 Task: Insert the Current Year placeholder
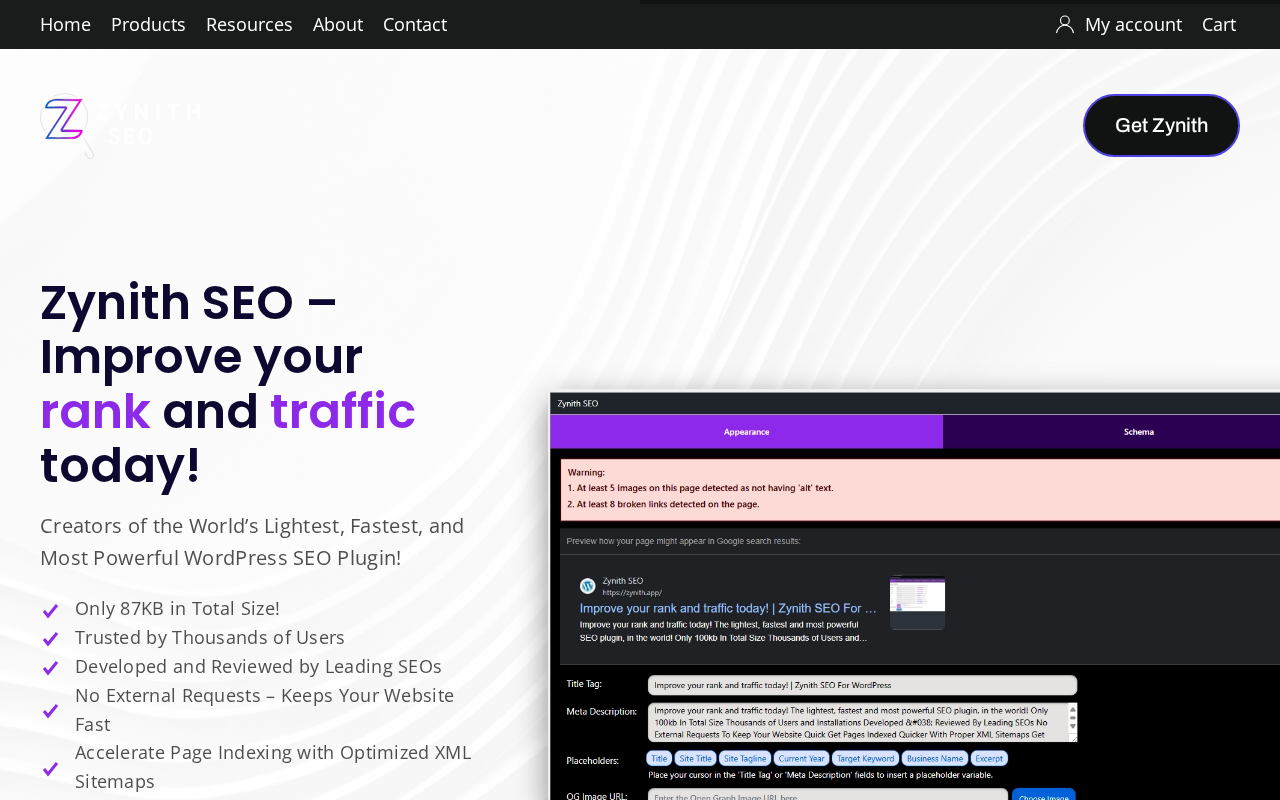801,759
